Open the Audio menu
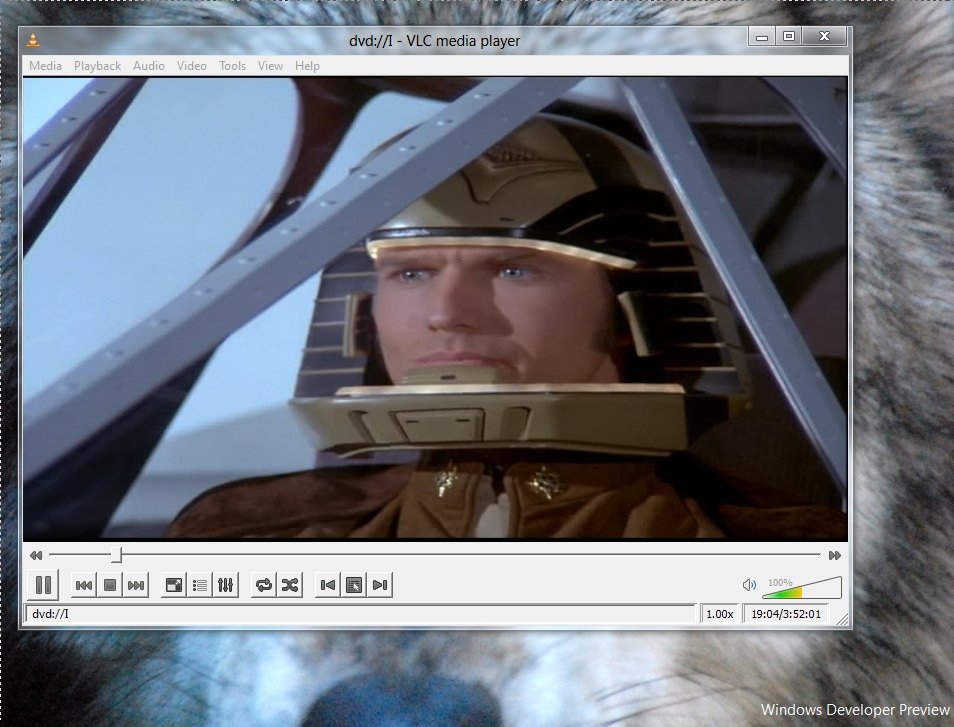The height and width of the screenshot is (727, 954). (149, 66)
